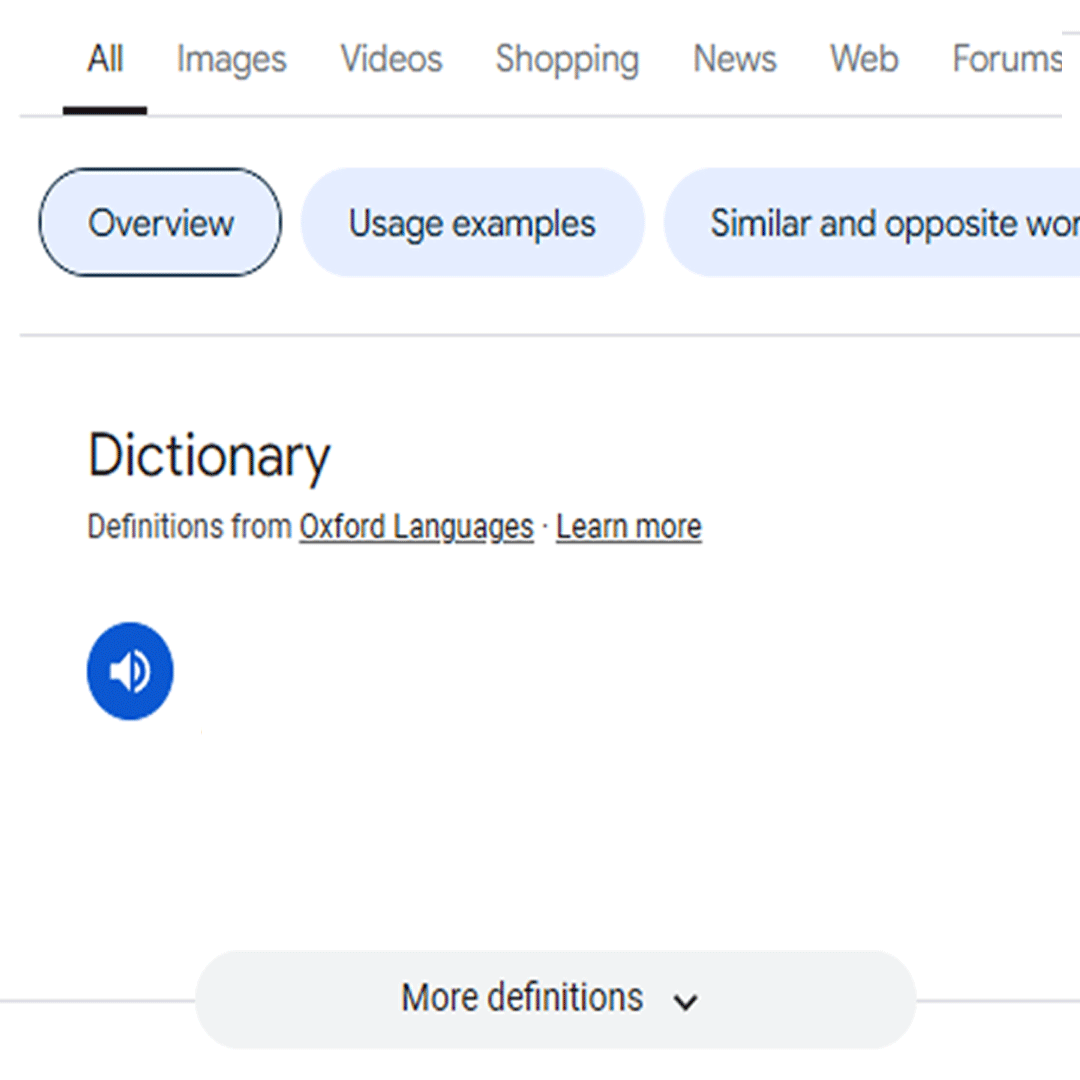This screenshot has height=1080, width=1080.
Task: Click empty definition area below speaker button
Action: click(400, 830)
